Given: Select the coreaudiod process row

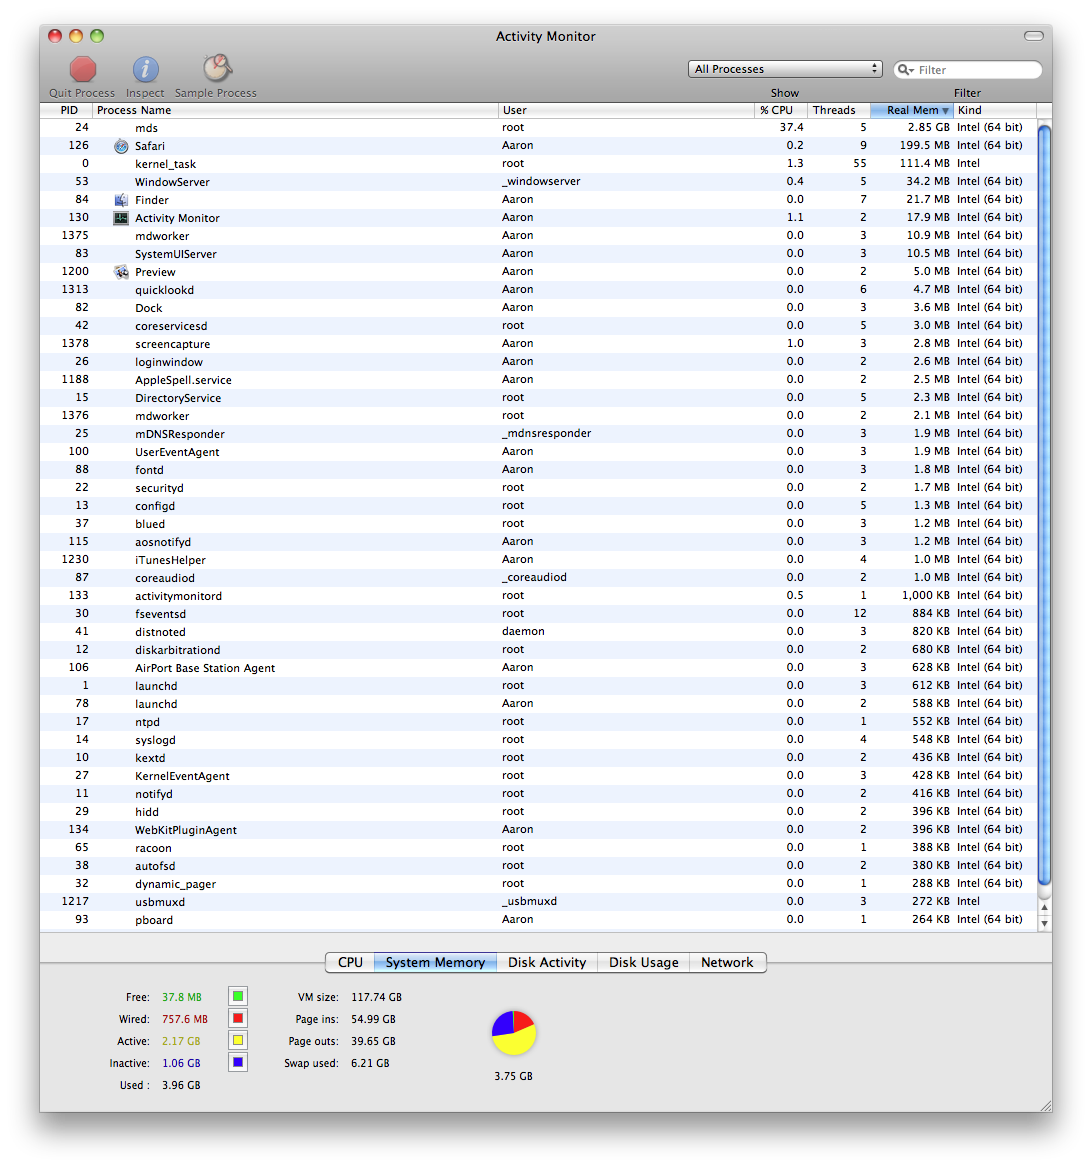Looking at the screenshot, I should pos(538,578).
